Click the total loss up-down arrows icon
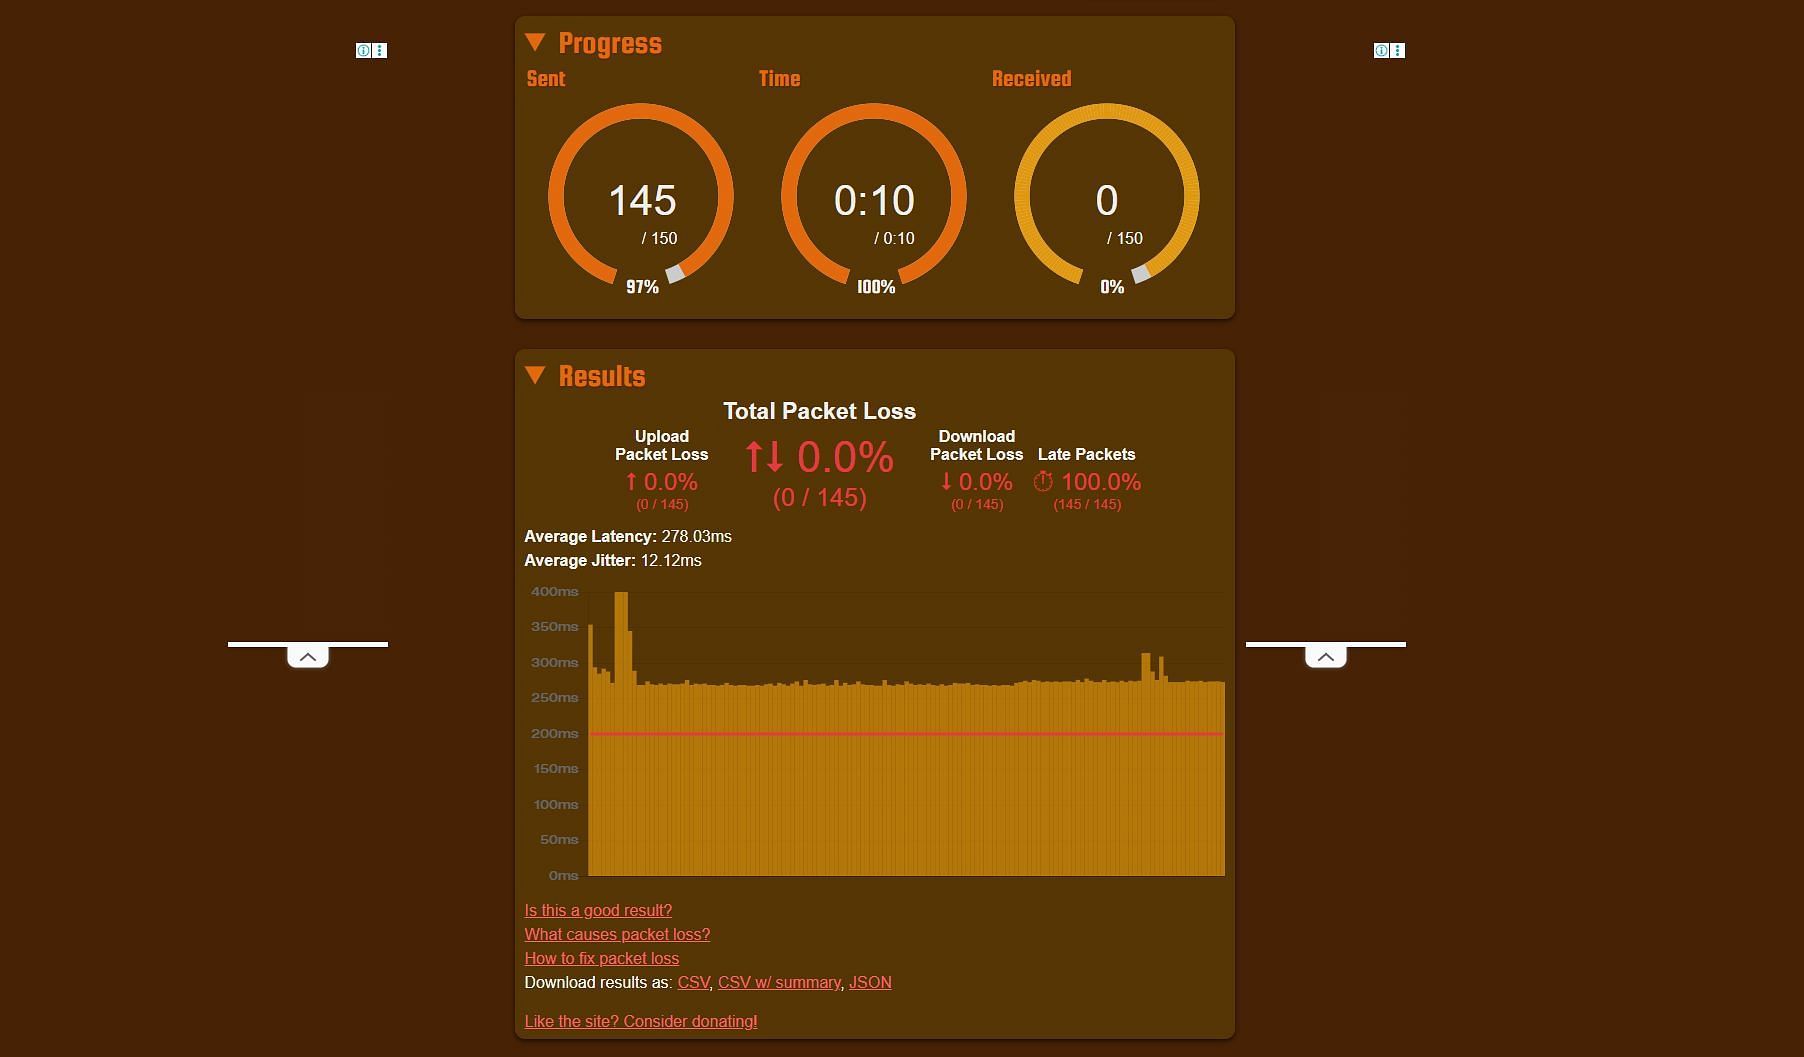Viewport: 1804px width, 1057px height. [x=765, y=457]
